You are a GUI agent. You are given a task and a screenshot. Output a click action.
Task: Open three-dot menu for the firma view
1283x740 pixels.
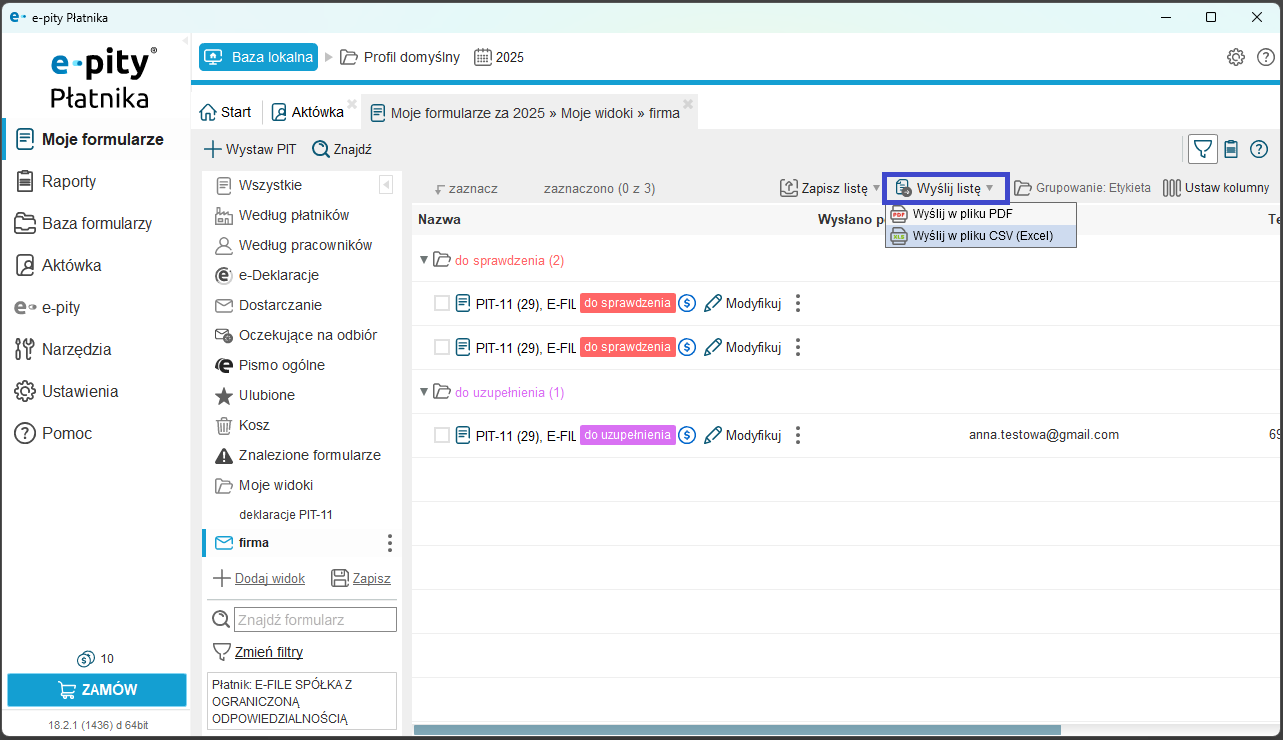tap(390, 543)
